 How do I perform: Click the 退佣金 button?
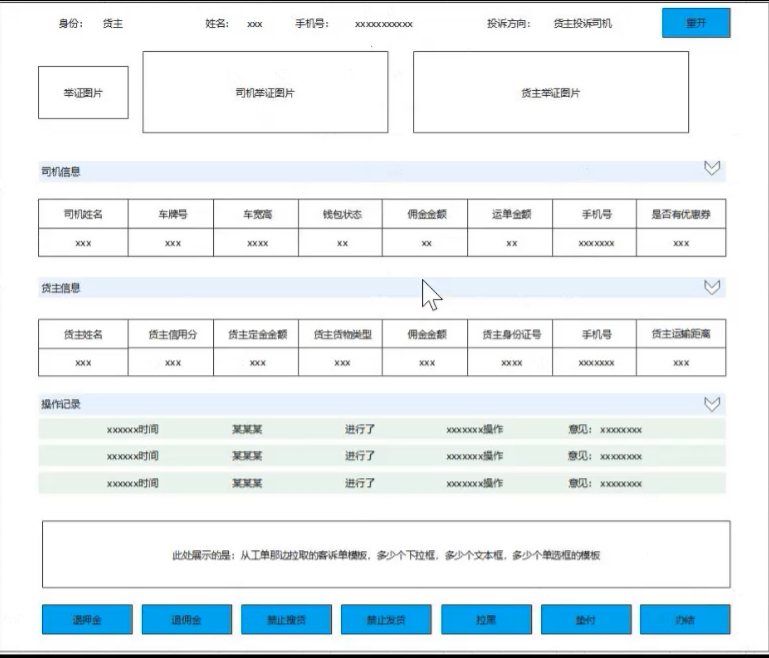point(186,619)
